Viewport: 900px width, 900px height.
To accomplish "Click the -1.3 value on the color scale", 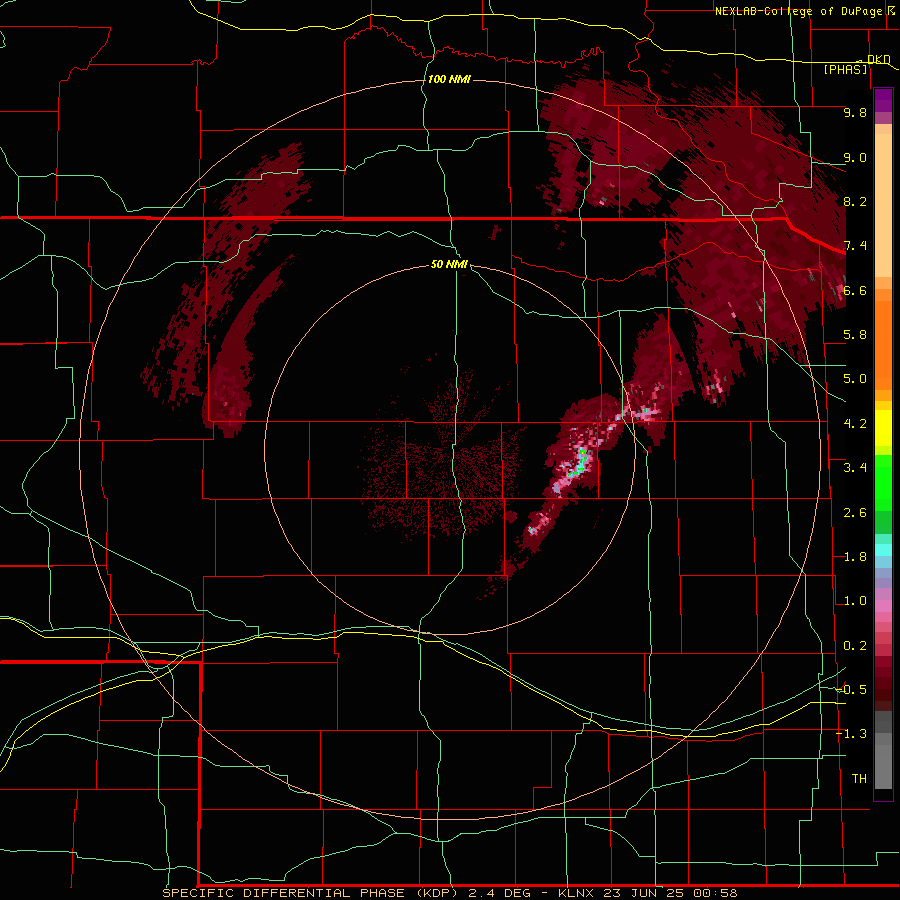I will 851,734.
